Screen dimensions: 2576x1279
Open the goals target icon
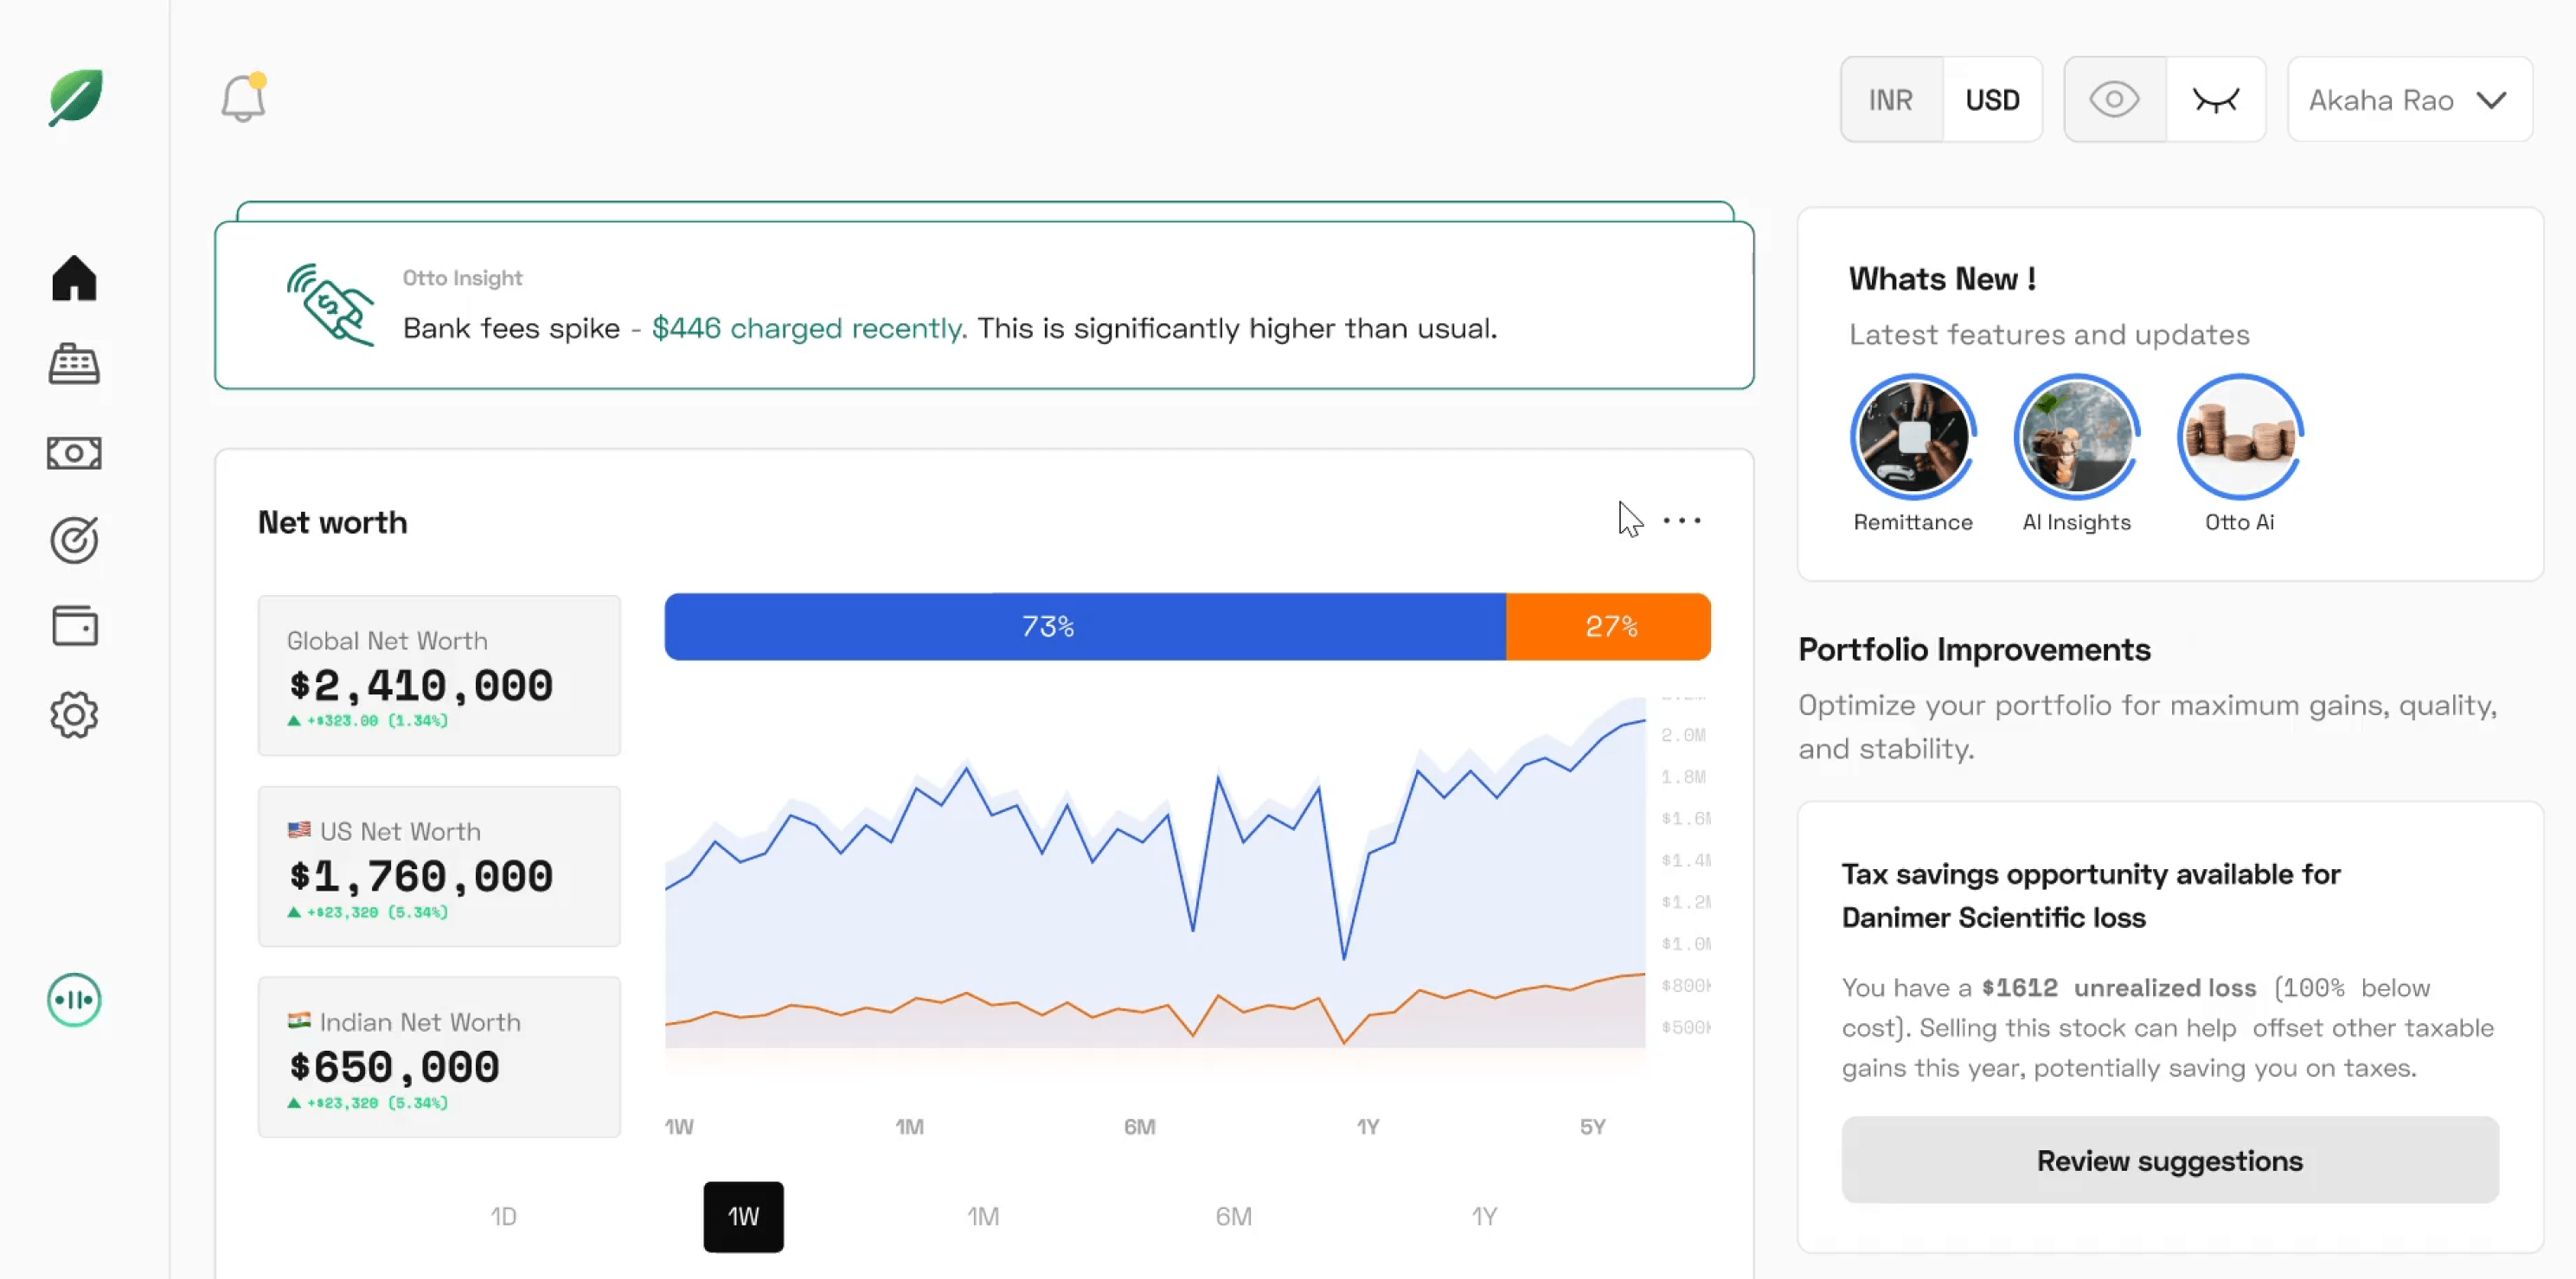(x=74, y=540)
